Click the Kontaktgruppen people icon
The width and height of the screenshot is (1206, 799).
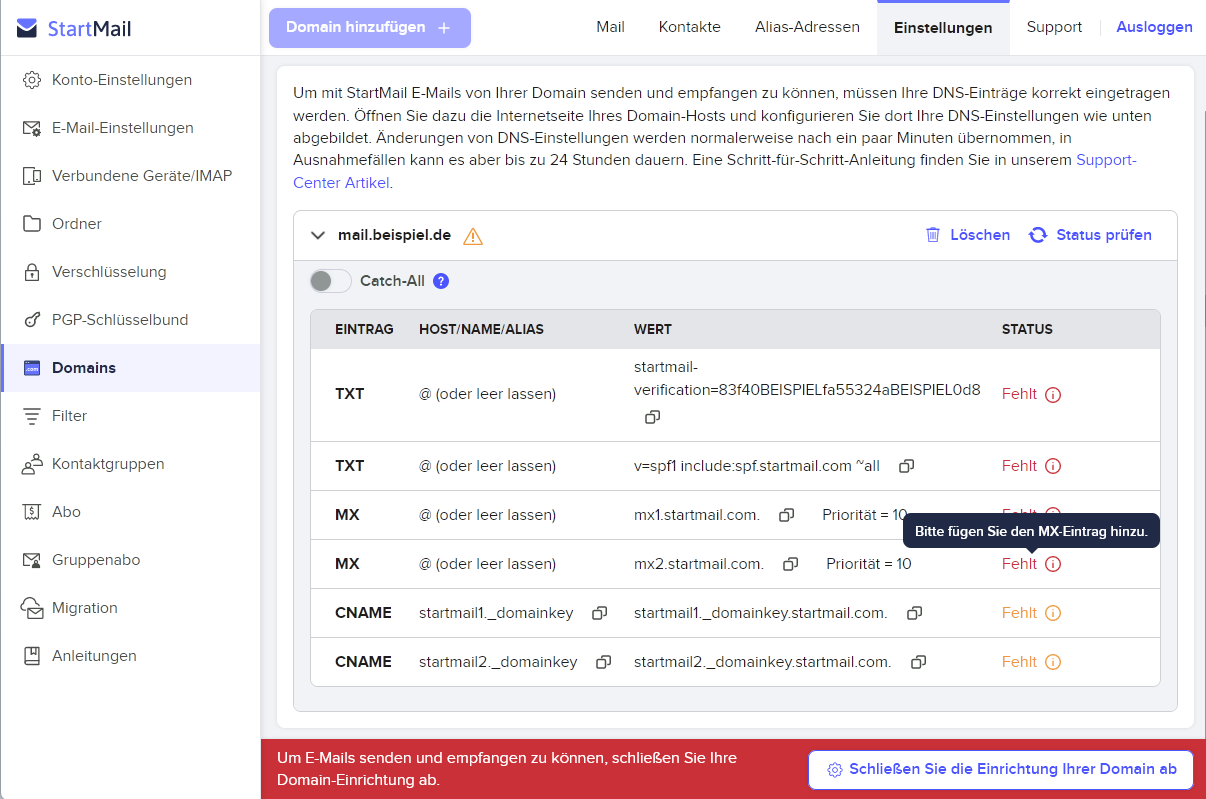[32, 464]
